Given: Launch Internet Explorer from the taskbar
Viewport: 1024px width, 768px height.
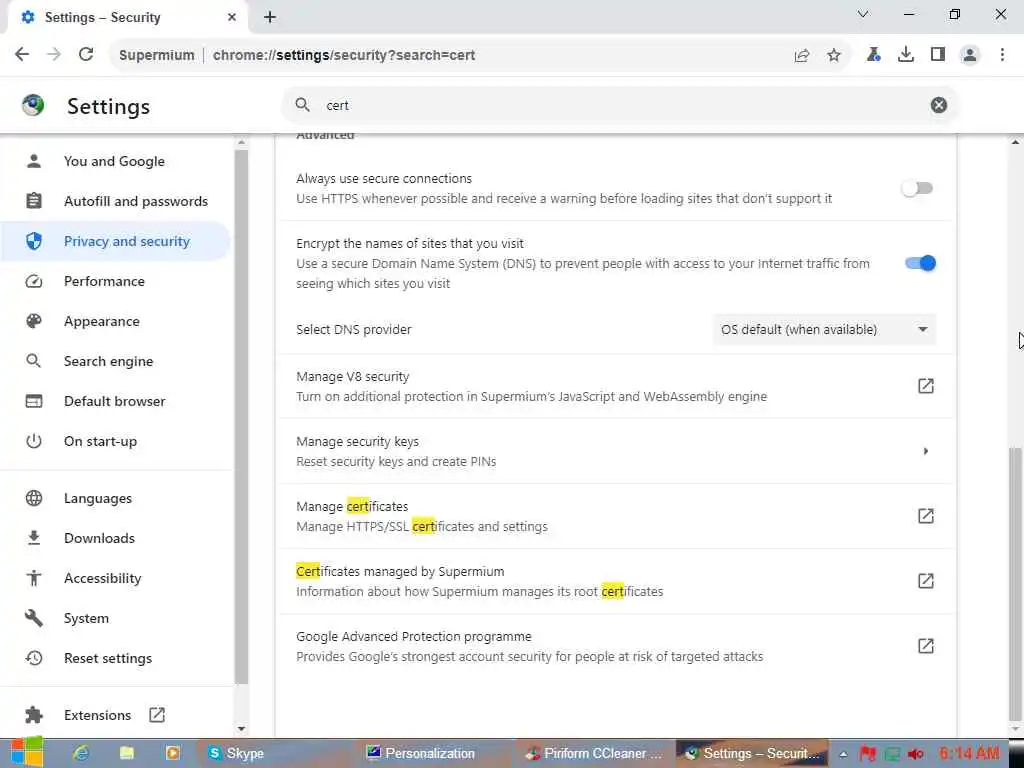Looking at the screenshot, I should click(x=81, y=753).
